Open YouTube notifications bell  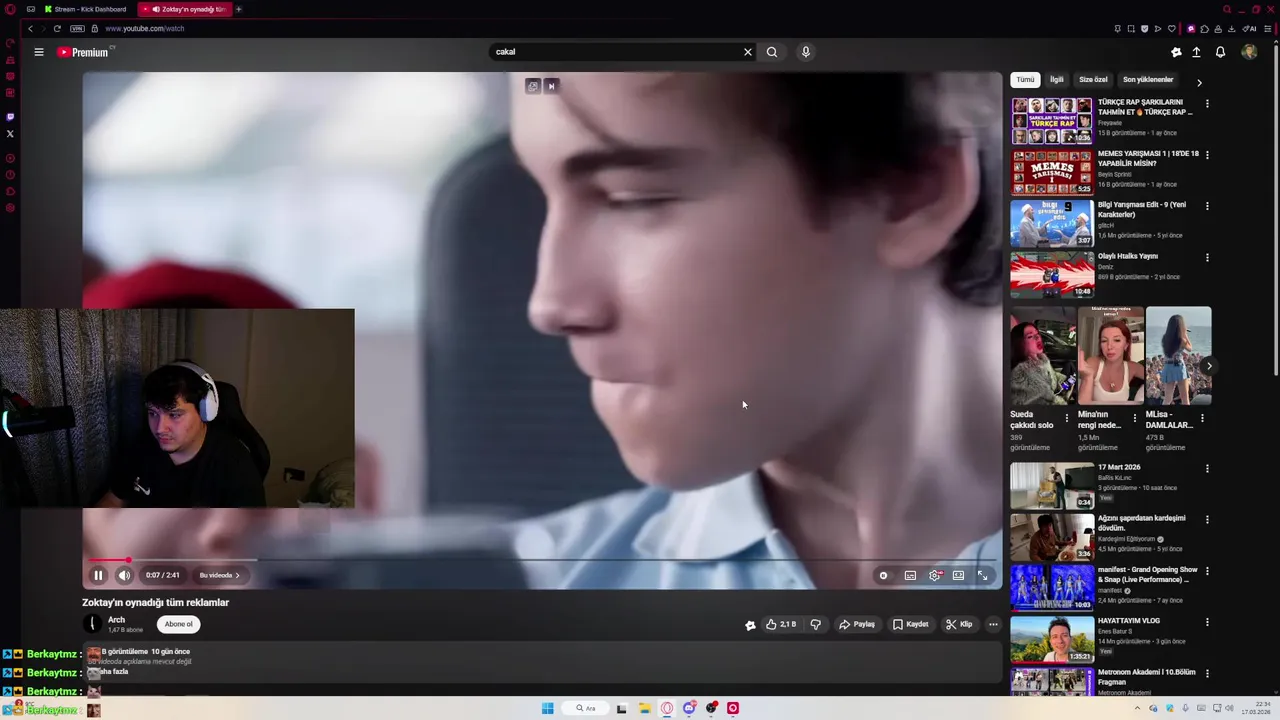click(x=1220, y=52)
